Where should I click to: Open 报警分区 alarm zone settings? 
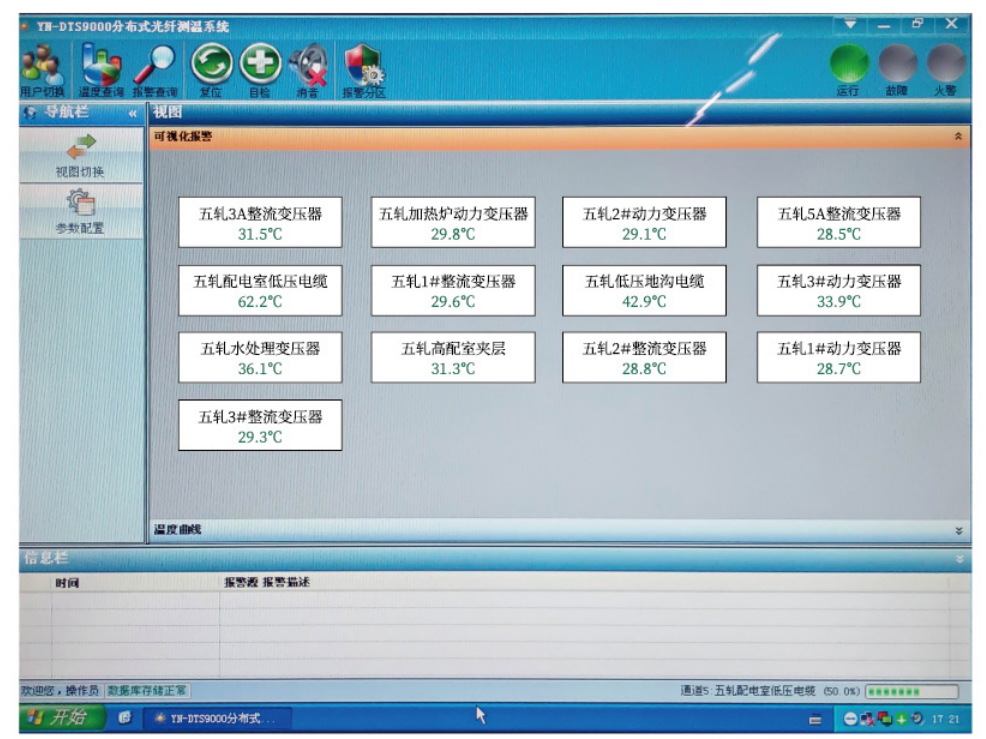coord(363,72)
